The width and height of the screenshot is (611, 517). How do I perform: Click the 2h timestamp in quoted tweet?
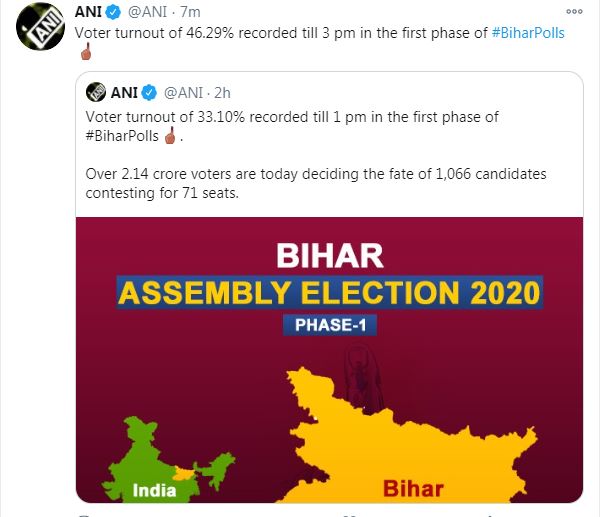point(223,93)
